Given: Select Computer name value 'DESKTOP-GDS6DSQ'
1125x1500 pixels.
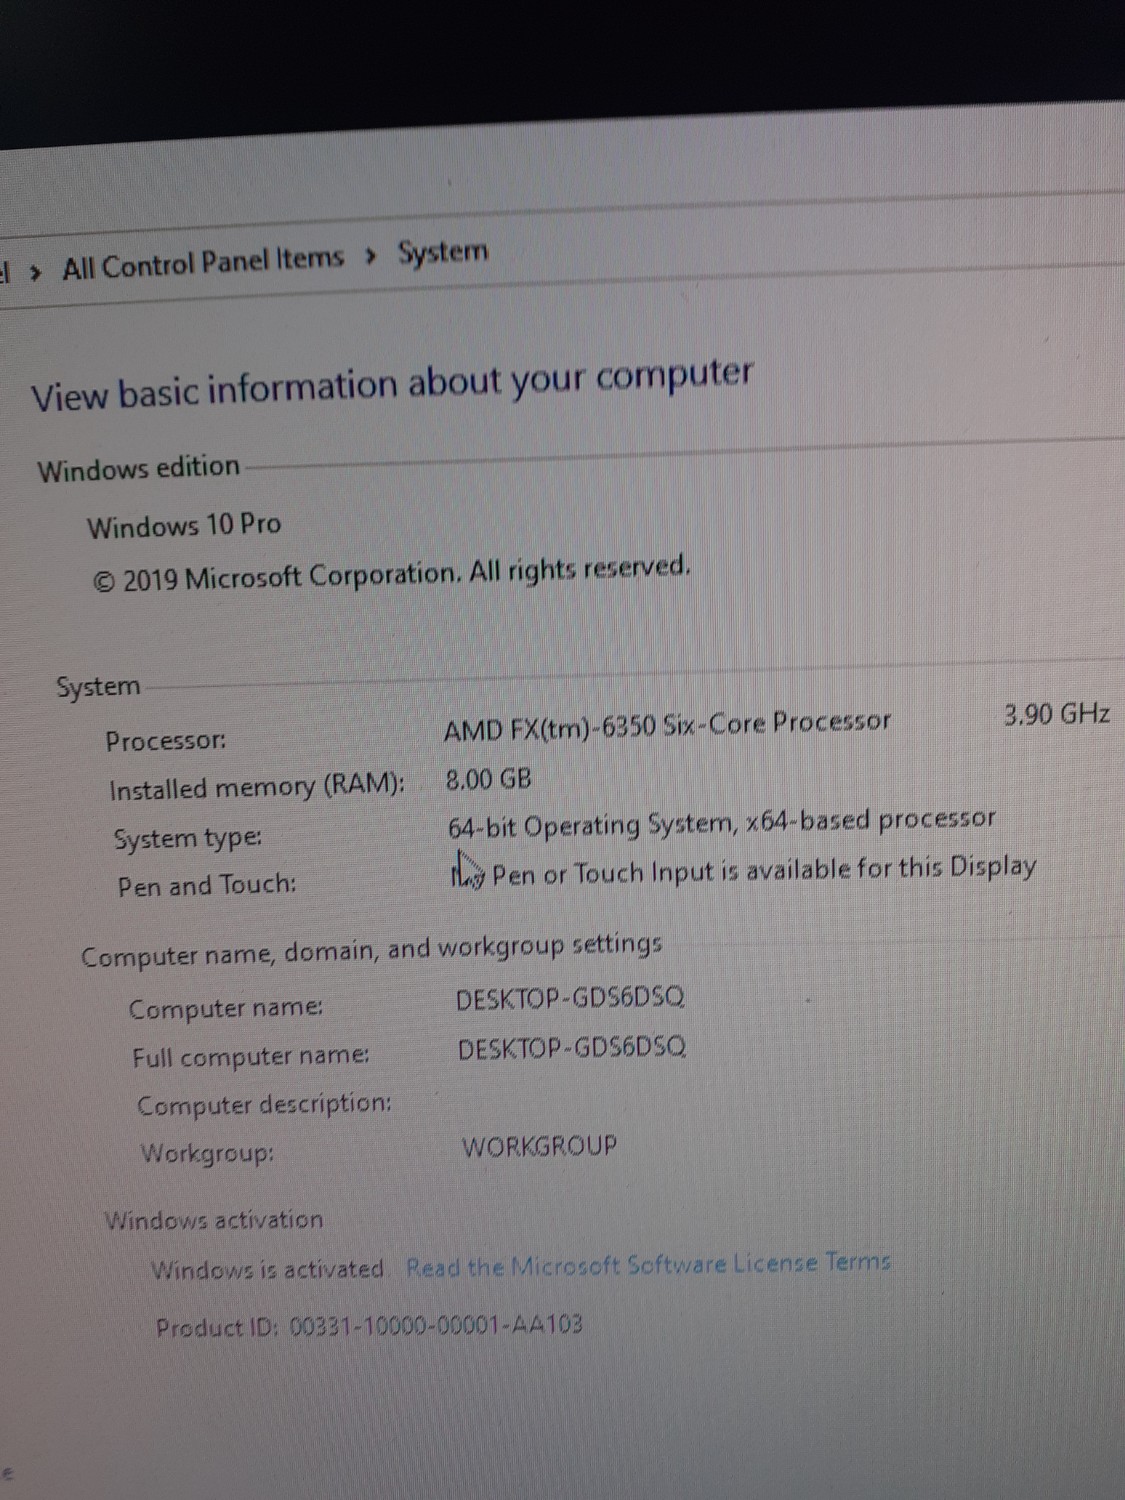Looking at the screenshot, I should tap(570, 999).
